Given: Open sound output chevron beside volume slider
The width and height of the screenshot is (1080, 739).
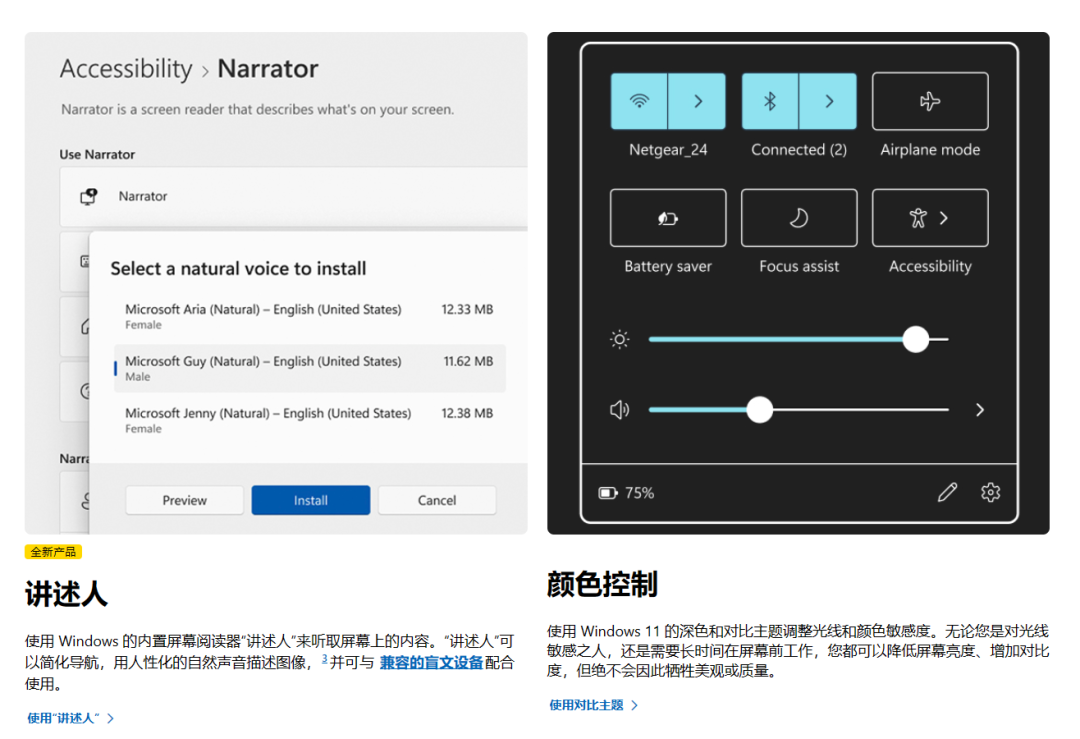Looking at the screenshot, I should coord(979,410).
